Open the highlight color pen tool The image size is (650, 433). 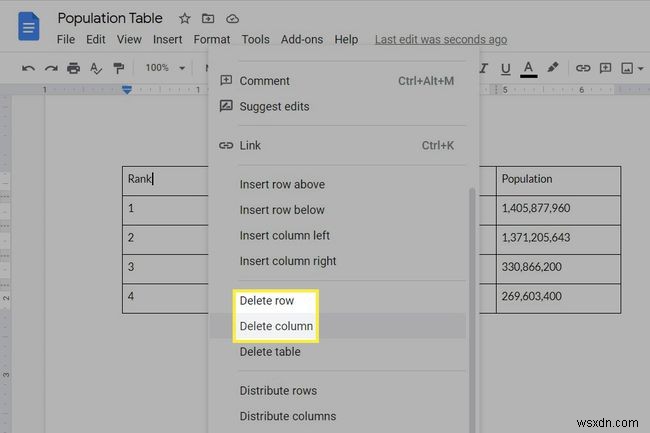tap(553, 68)
